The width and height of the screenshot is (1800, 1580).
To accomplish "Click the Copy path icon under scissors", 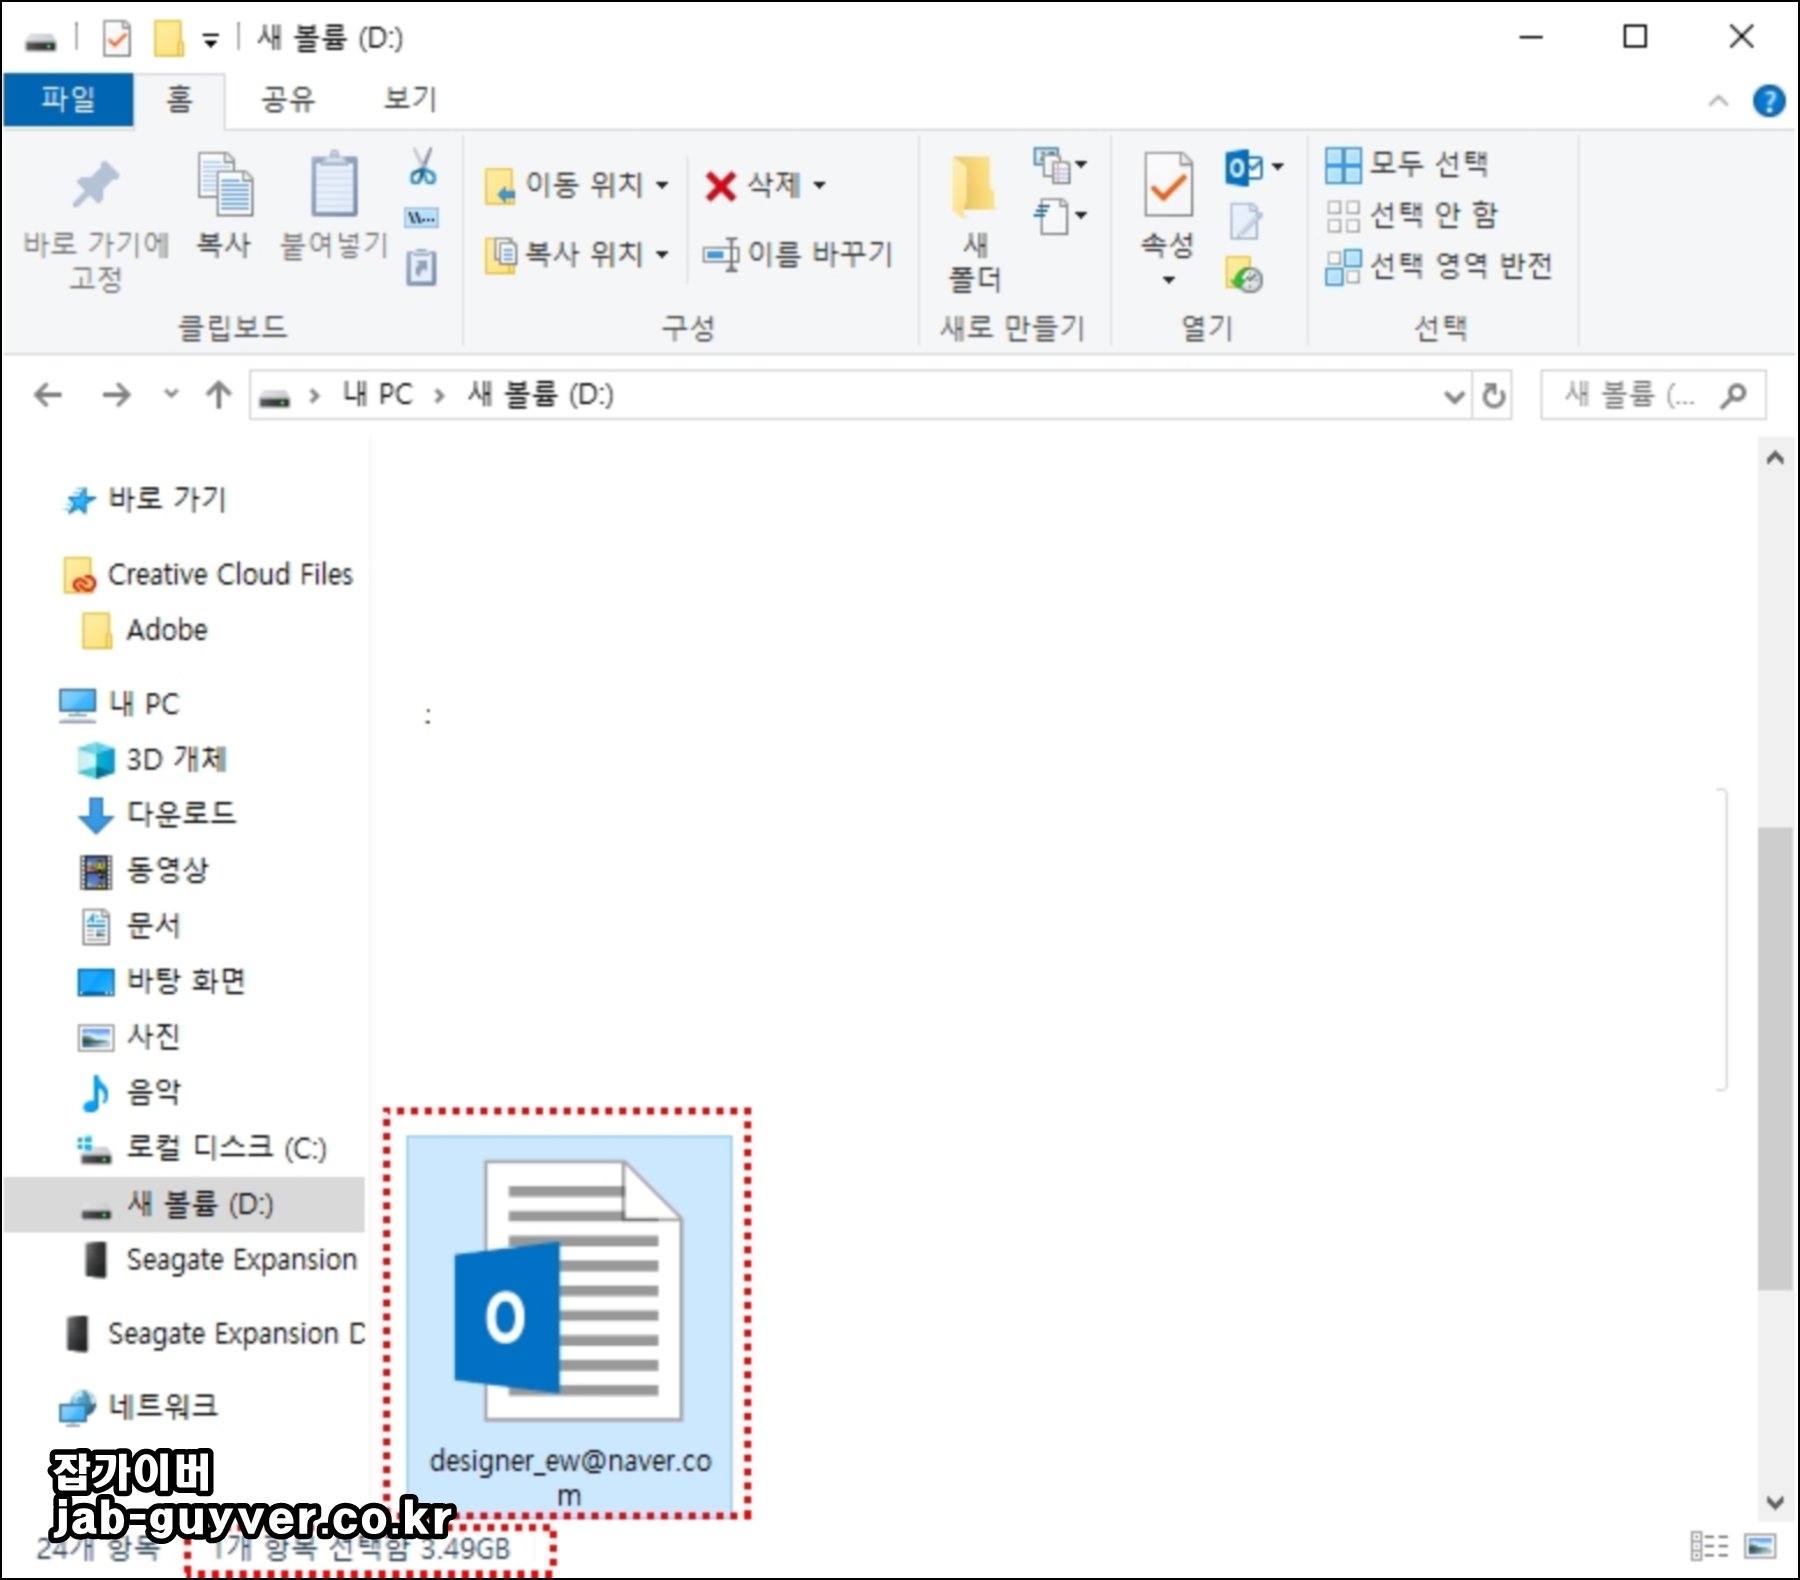I will (421, 217).
